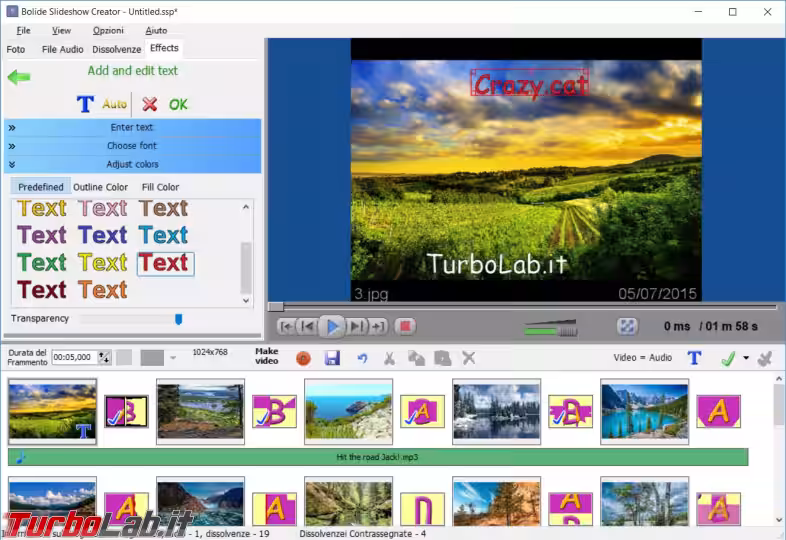Click the green checkmark icon
Image resolution: width=786 pixels, height=540 pixels.
(x=728, y=358)
